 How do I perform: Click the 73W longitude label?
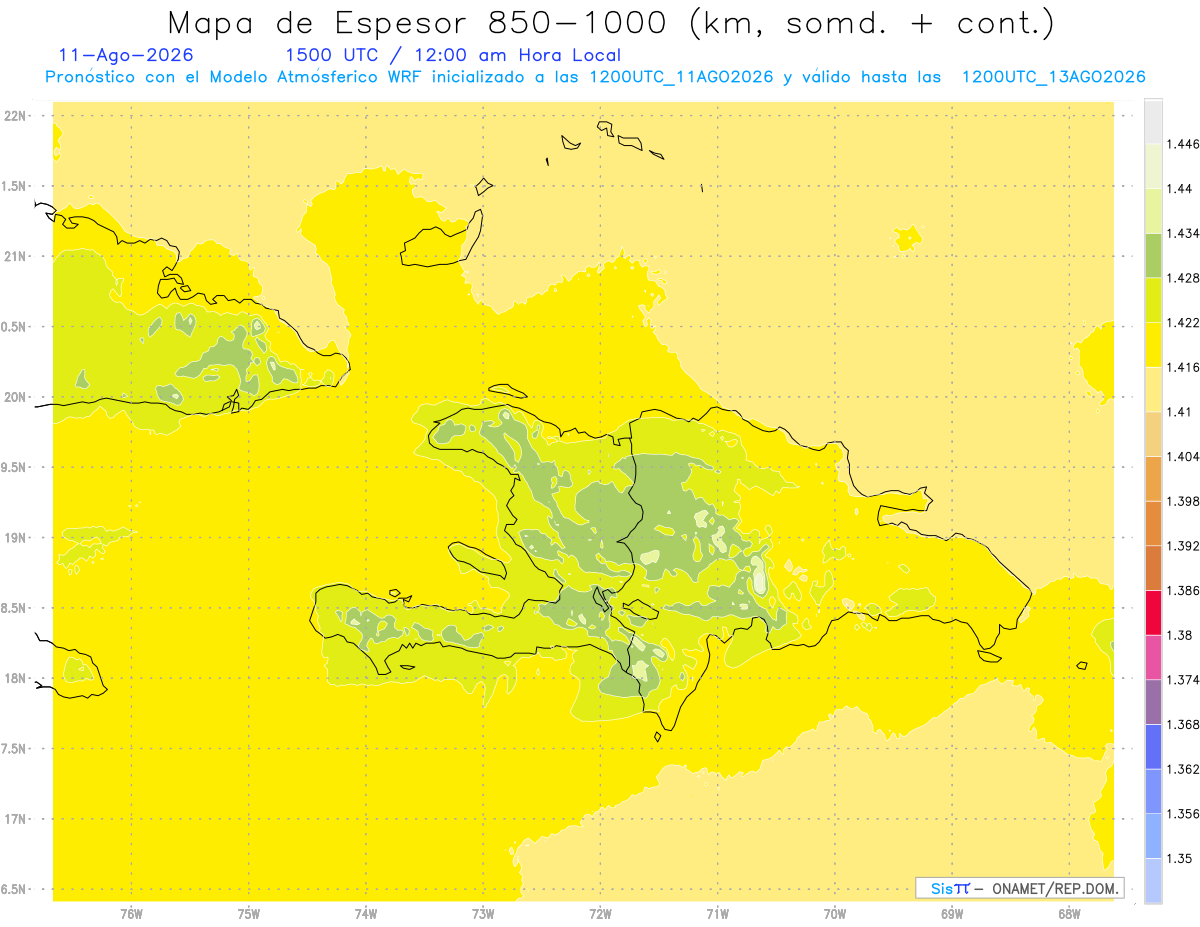click(x=483, y=915)
